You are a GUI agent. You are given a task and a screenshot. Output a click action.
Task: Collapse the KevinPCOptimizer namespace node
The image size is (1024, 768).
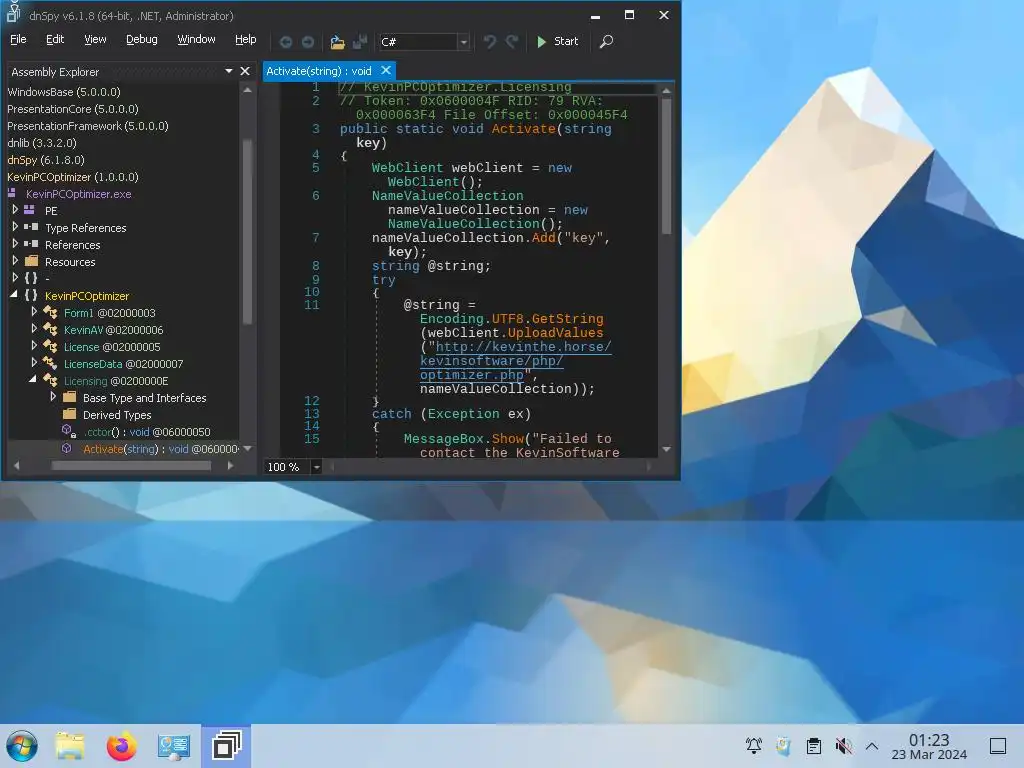pos(14,295)
